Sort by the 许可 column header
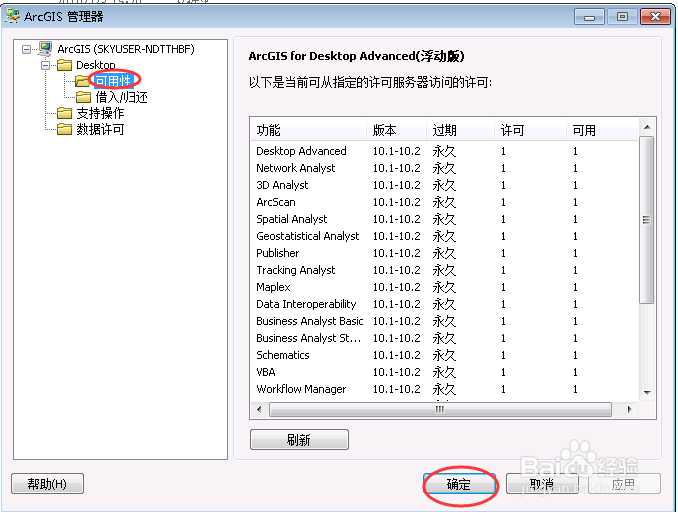 (530, 130)
